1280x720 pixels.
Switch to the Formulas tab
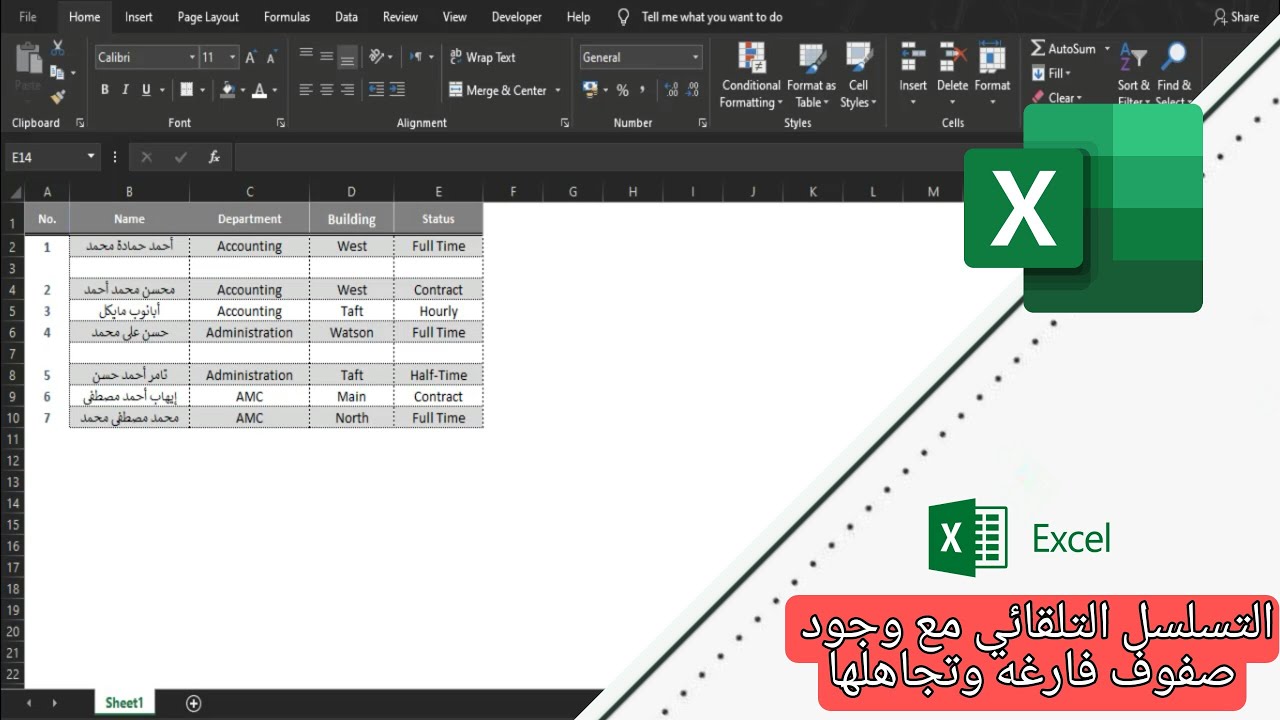287,17
